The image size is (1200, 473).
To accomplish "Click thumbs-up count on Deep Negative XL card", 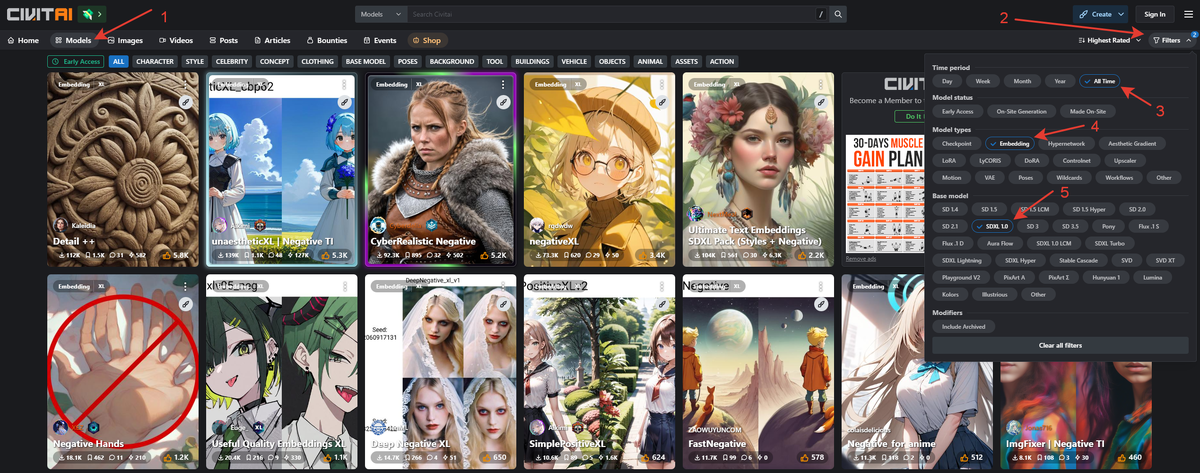I will 495,457.
